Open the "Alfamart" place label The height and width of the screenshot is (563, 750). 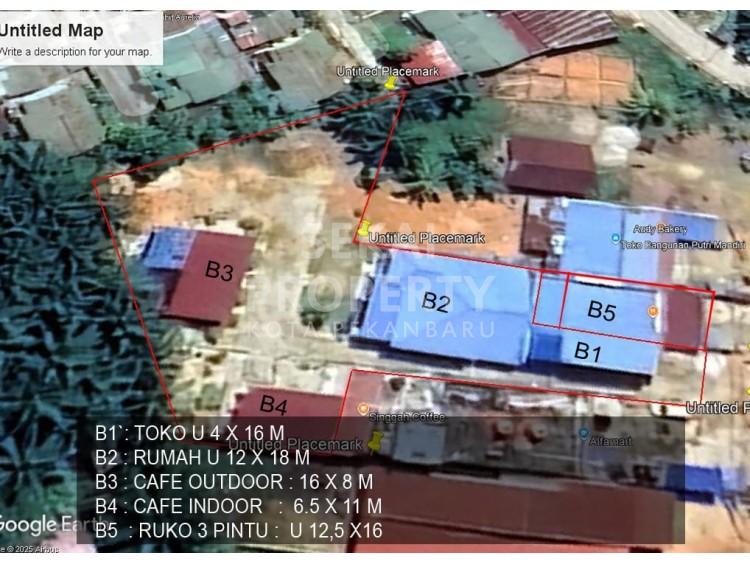pos(610,442)
